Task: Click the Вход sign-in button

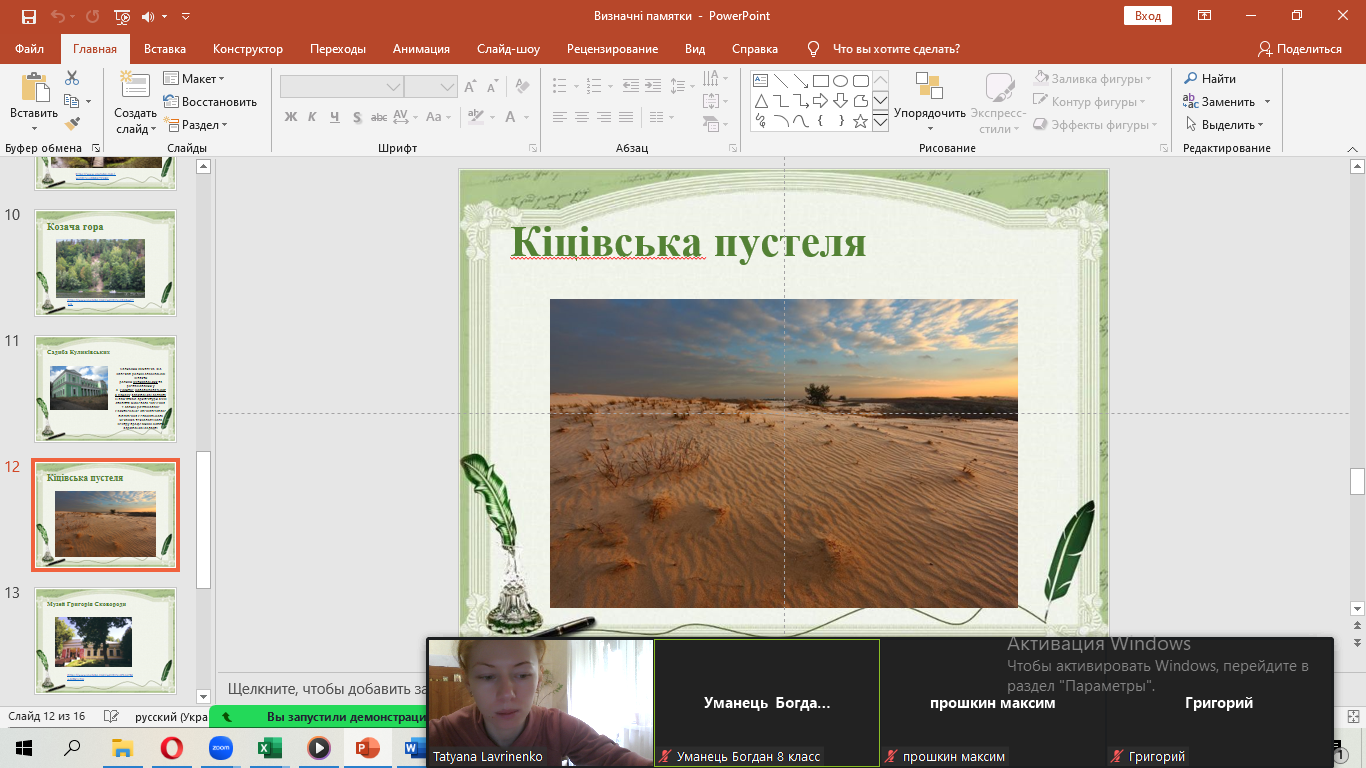Action: click(1148, 16)
